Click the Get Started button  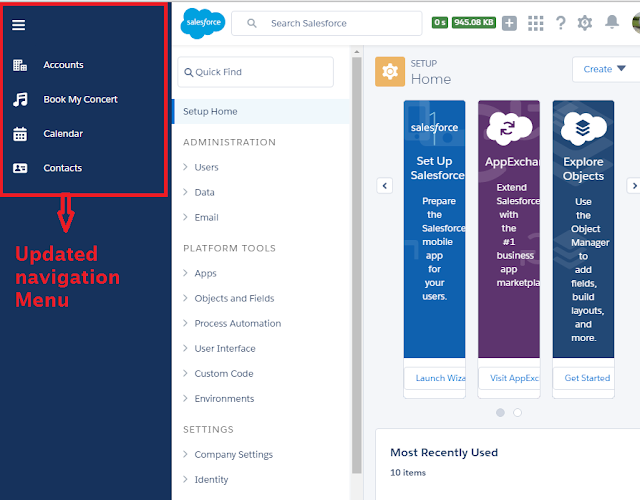click(x=584, y=378)
